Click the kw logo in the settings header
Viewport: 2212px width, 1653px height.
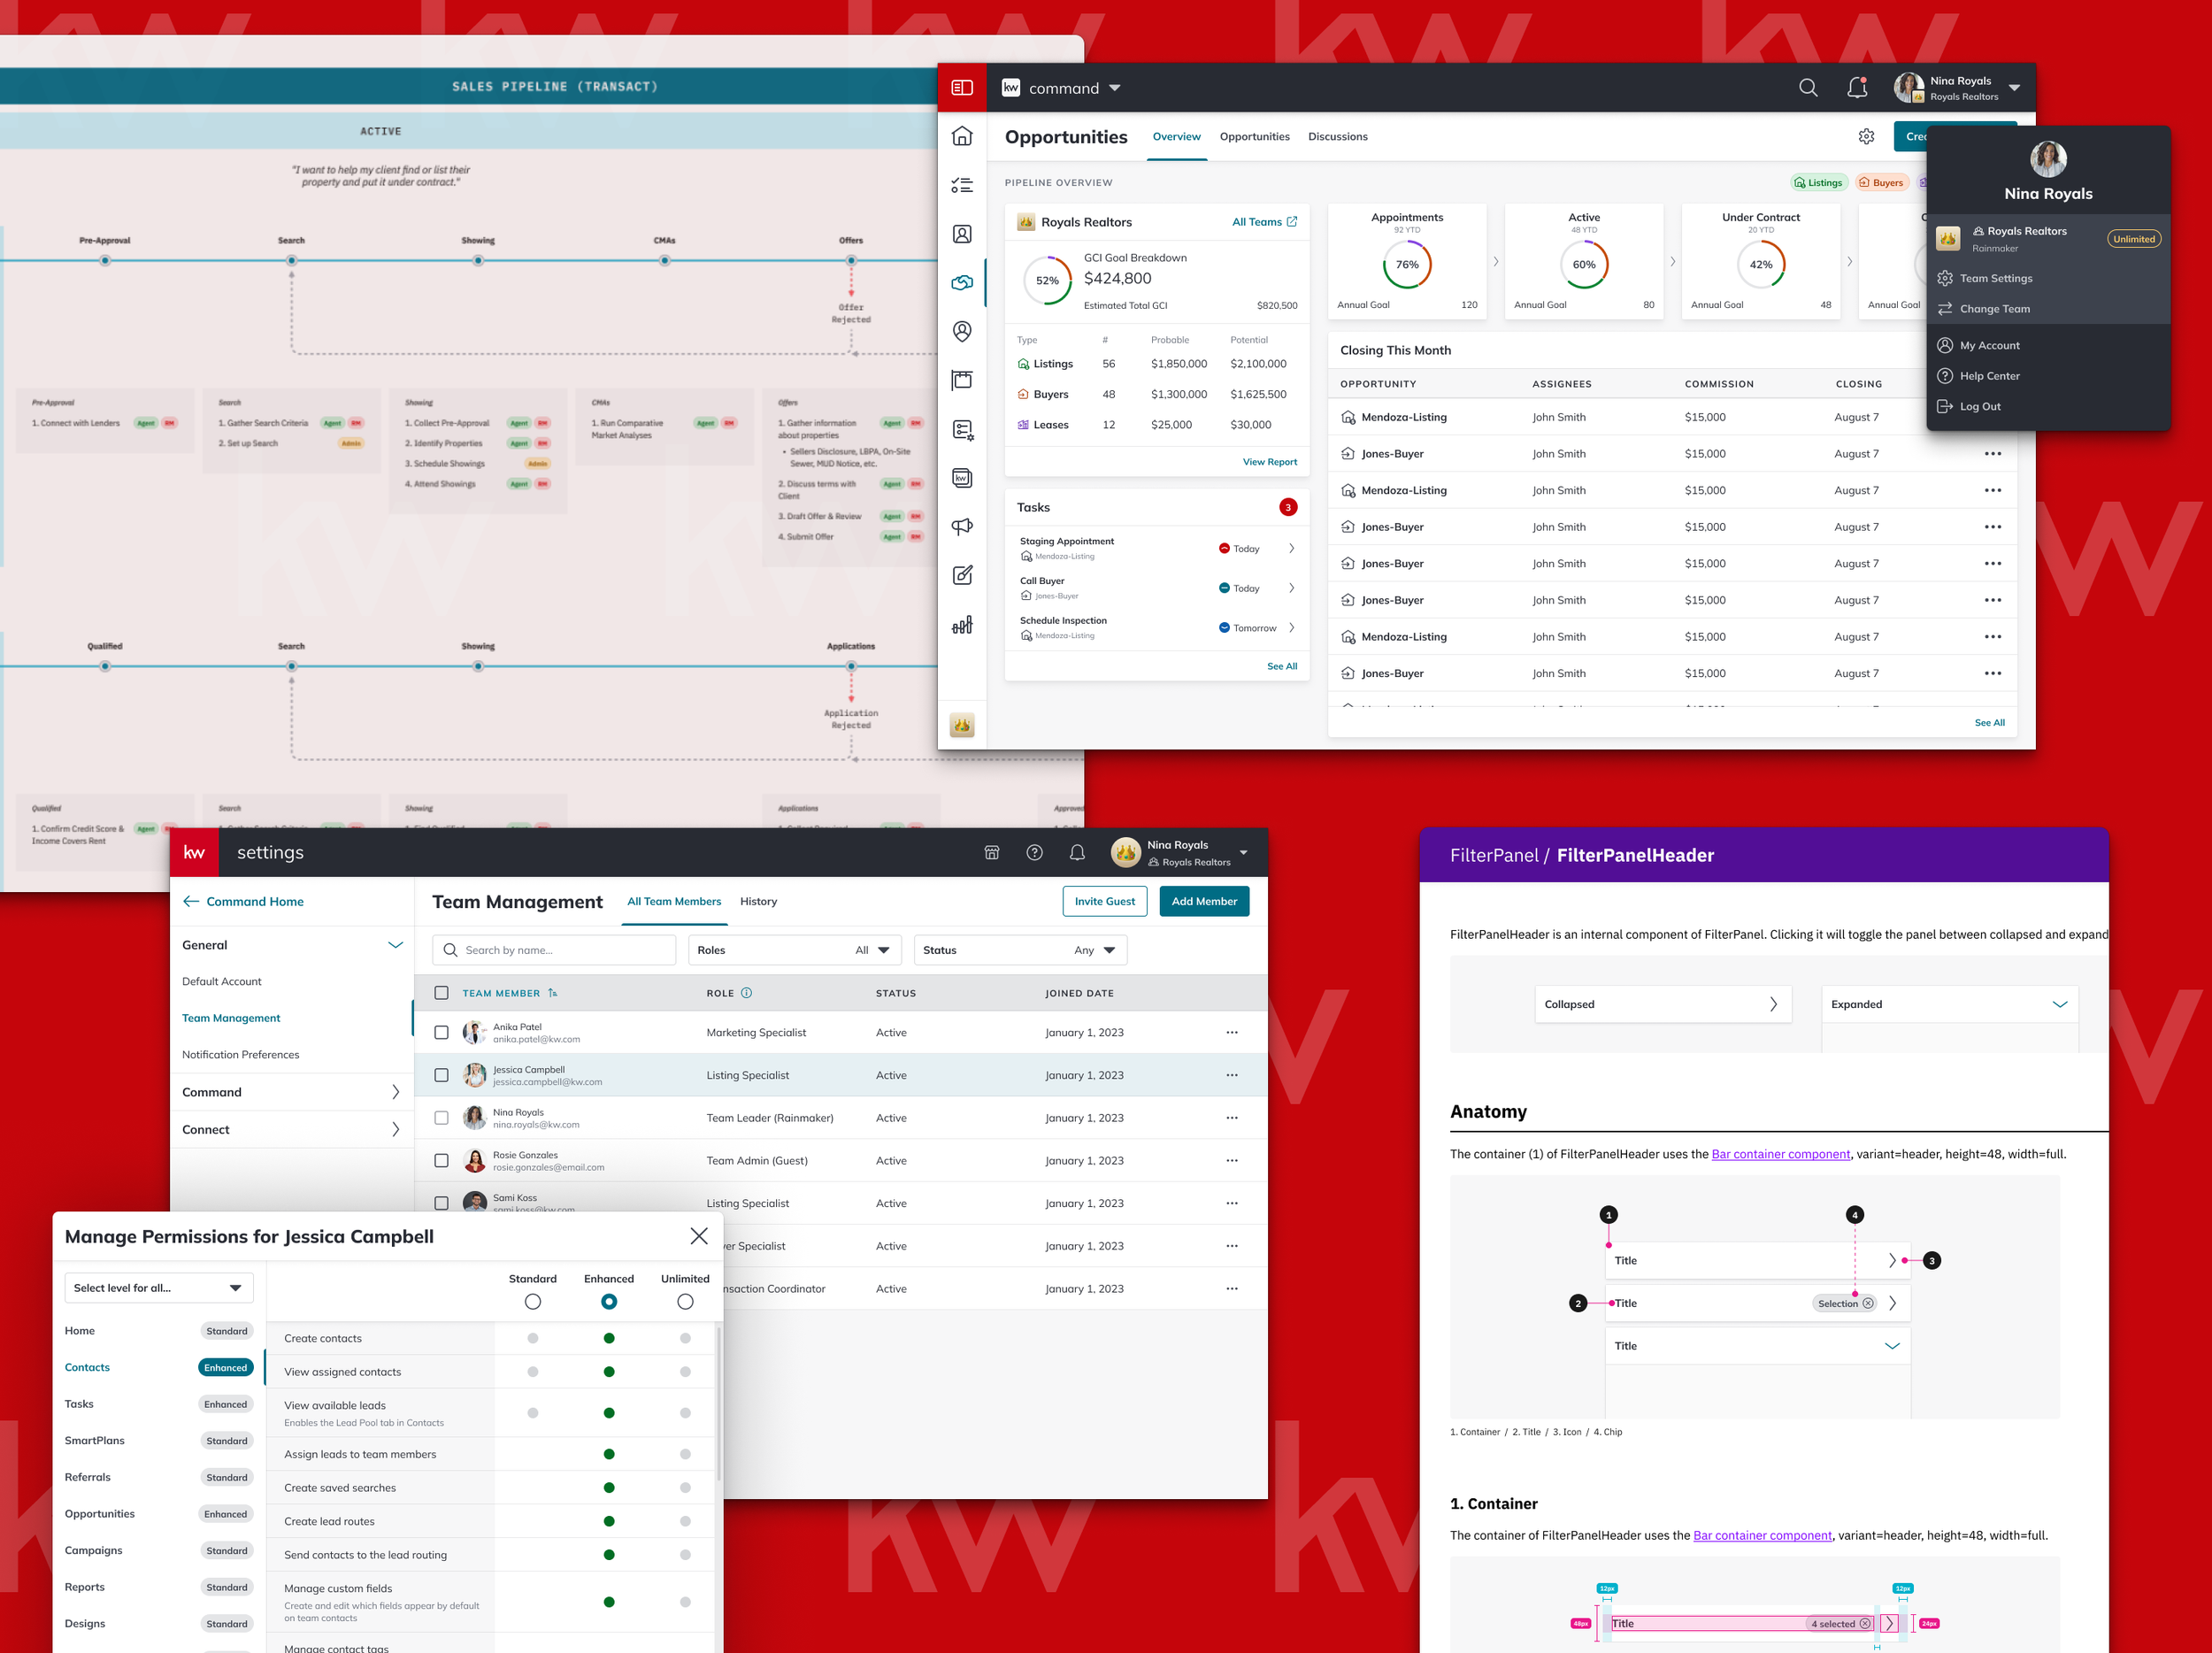click(x=194, y=853)
